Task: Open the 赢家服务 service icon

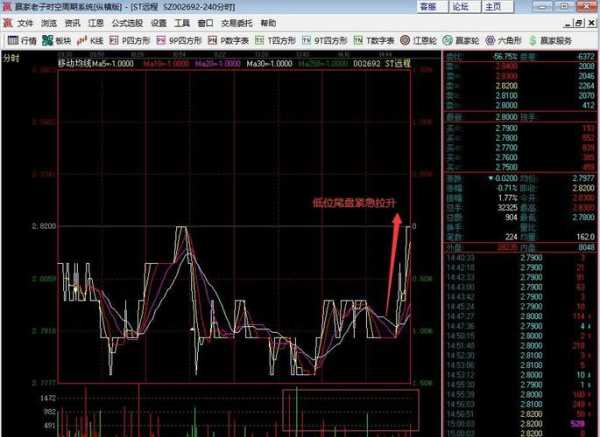Action: pos(558,41)
